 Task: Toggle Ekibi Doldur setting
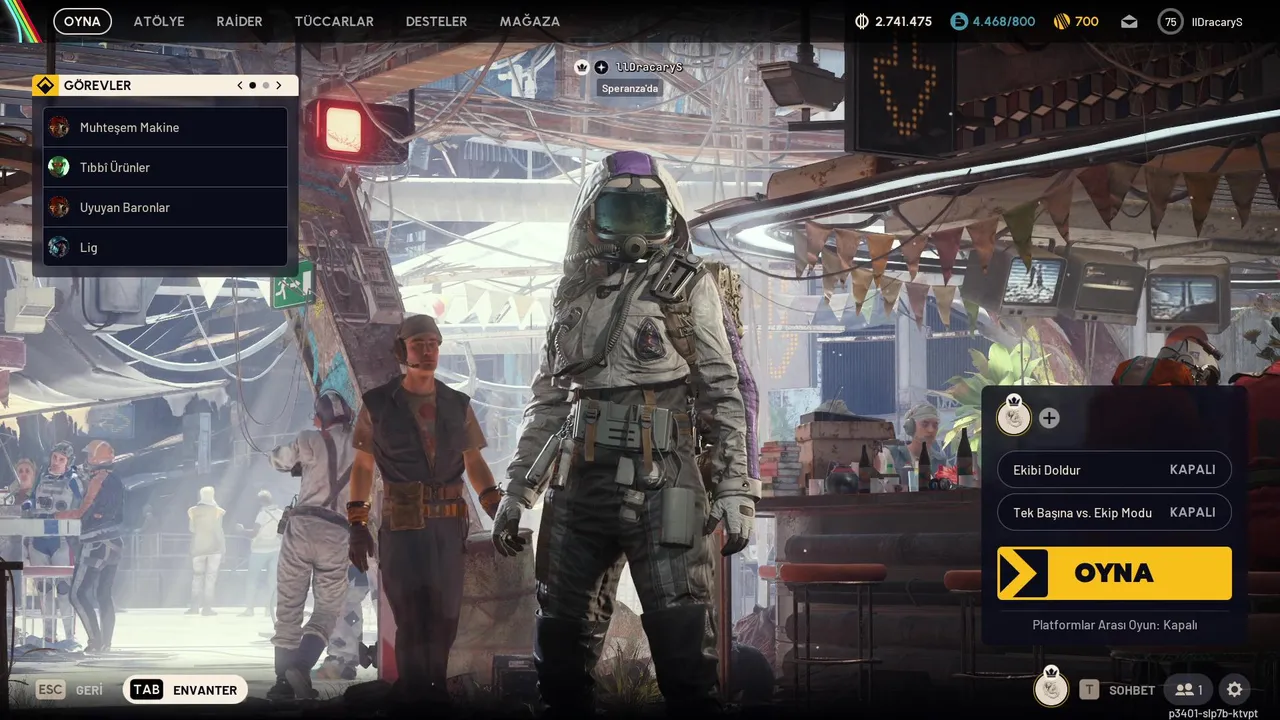tap(1114, 469)
